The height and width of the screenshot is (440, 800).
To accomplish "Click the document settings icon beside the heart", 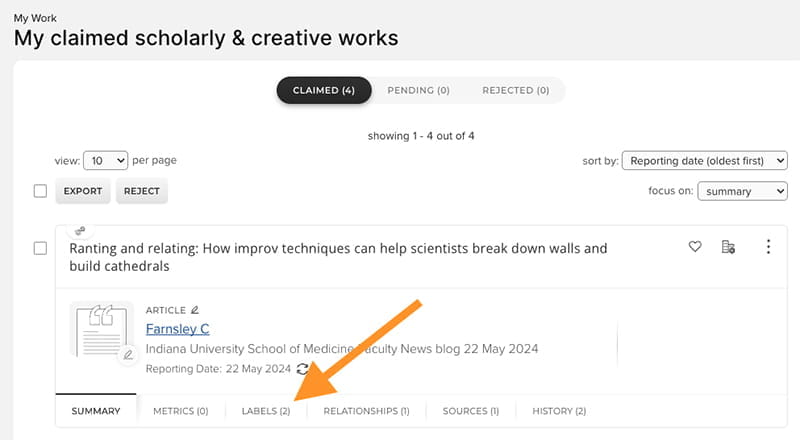I will (728, 247).
